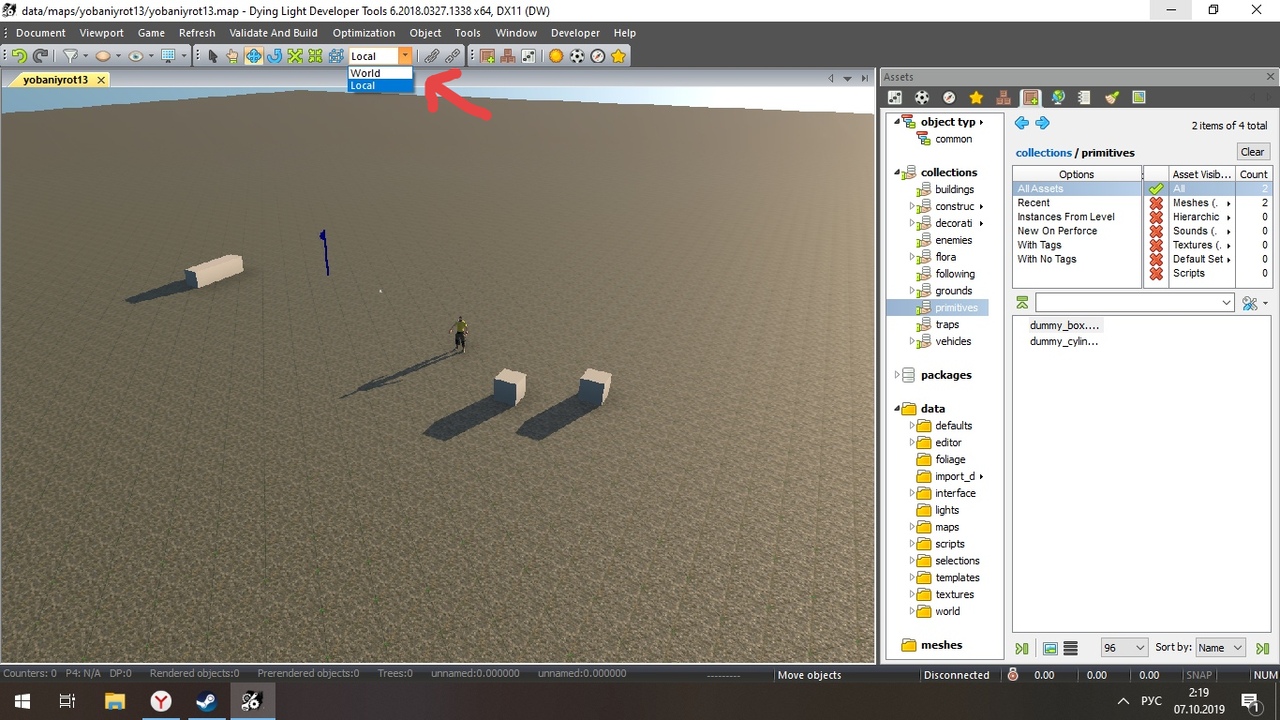Viewport: 1280px width, 720px height.
Task: Select Instances From Level option
Action: 1077,217
